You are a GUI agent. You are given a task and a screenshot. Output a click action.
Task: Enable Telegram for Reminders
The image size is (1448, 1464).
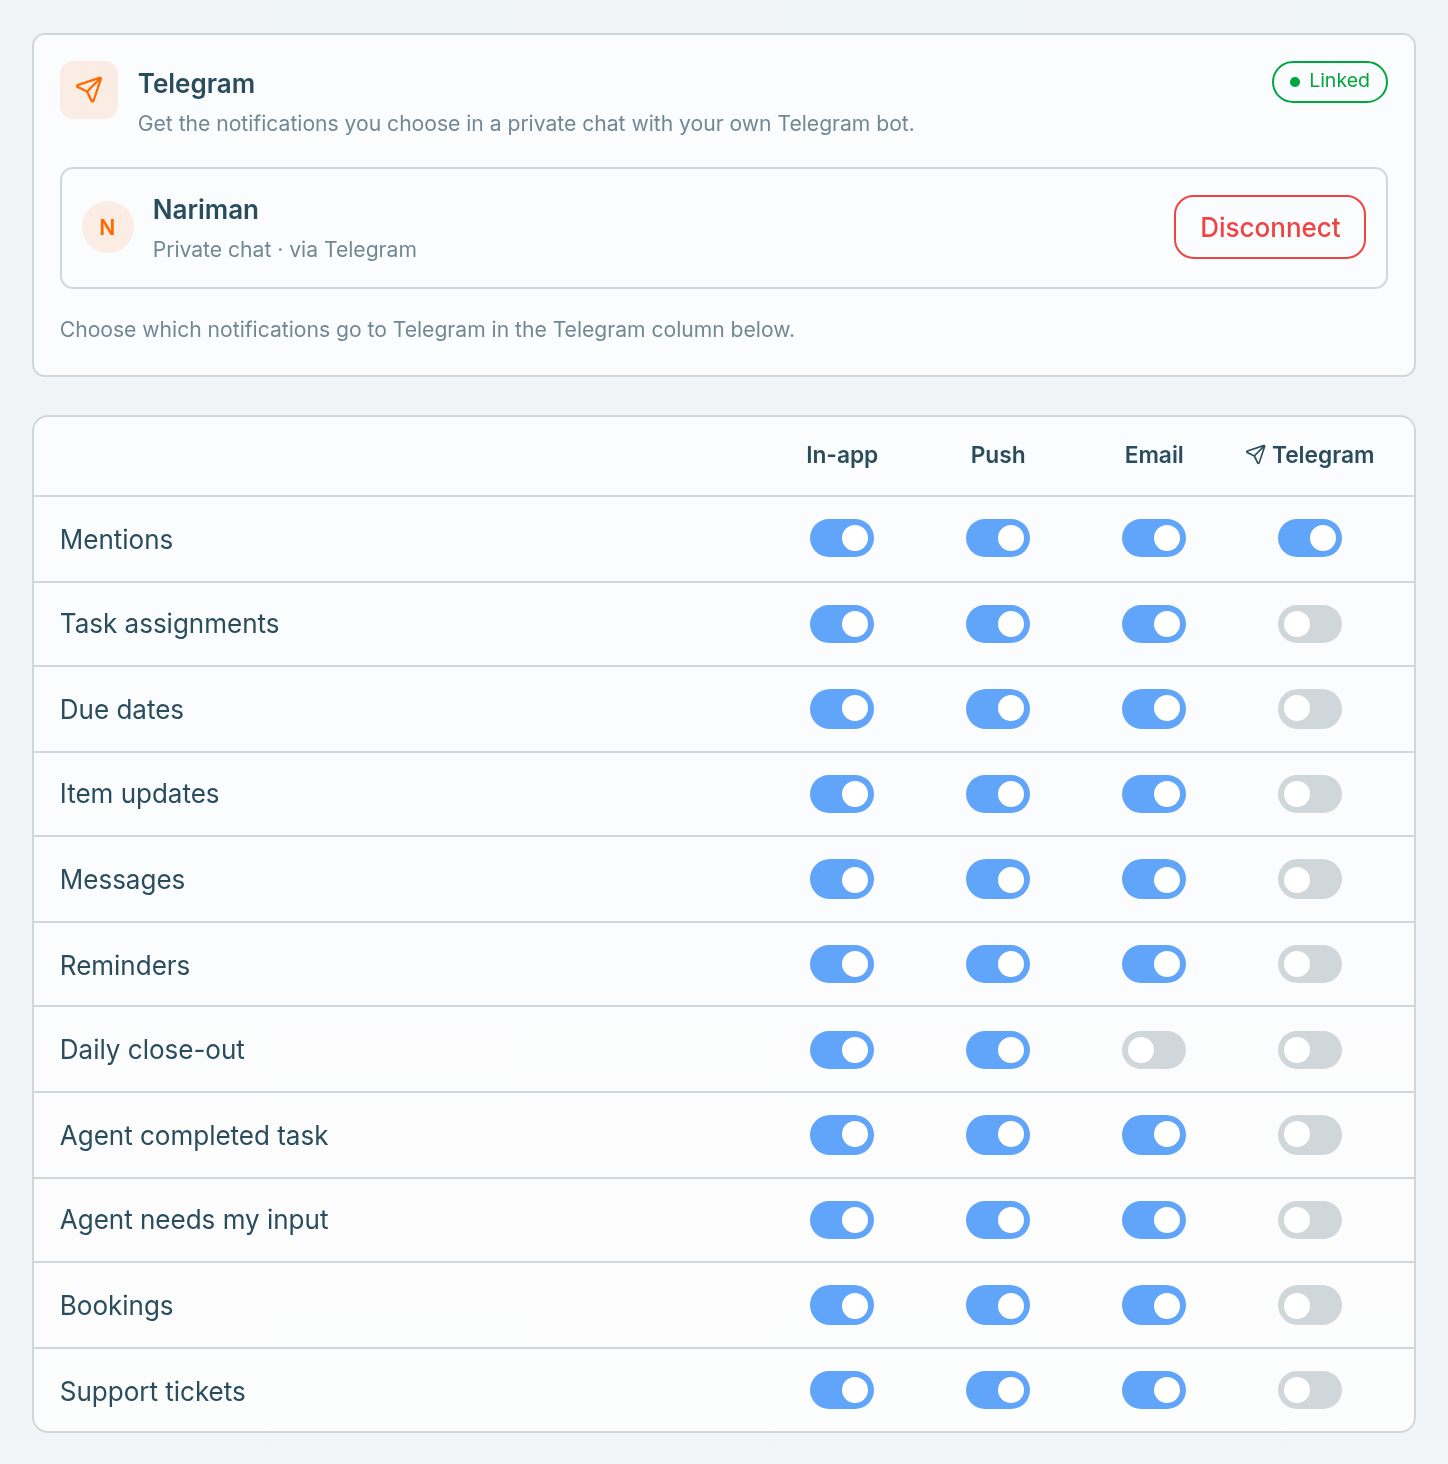tap(1310, 964)
